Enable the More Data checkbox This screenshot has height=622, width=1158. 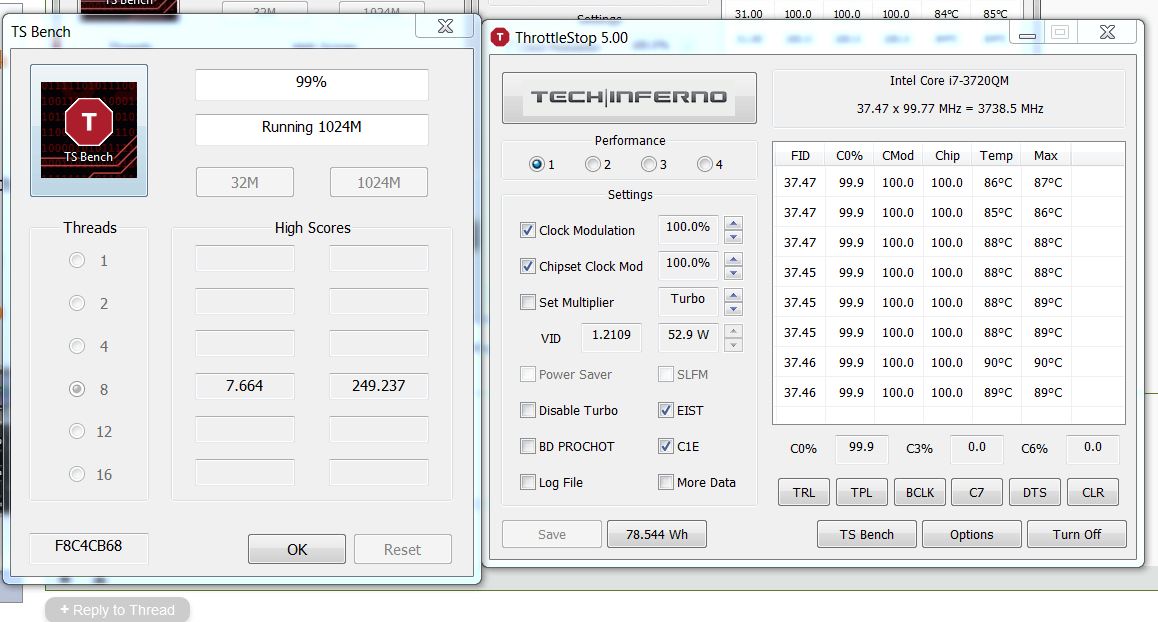665,482
